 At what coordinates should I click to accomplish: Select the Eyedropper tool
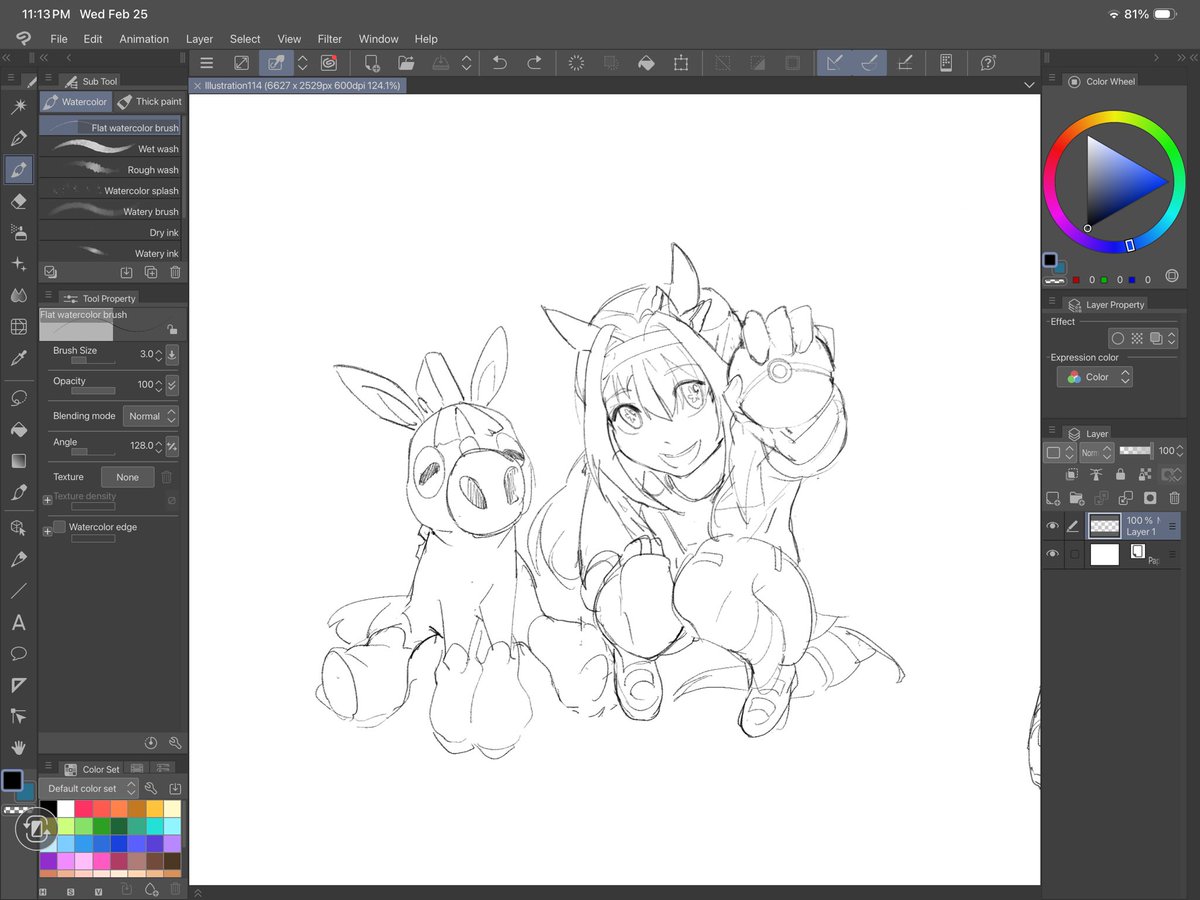[x=19, y=358]
